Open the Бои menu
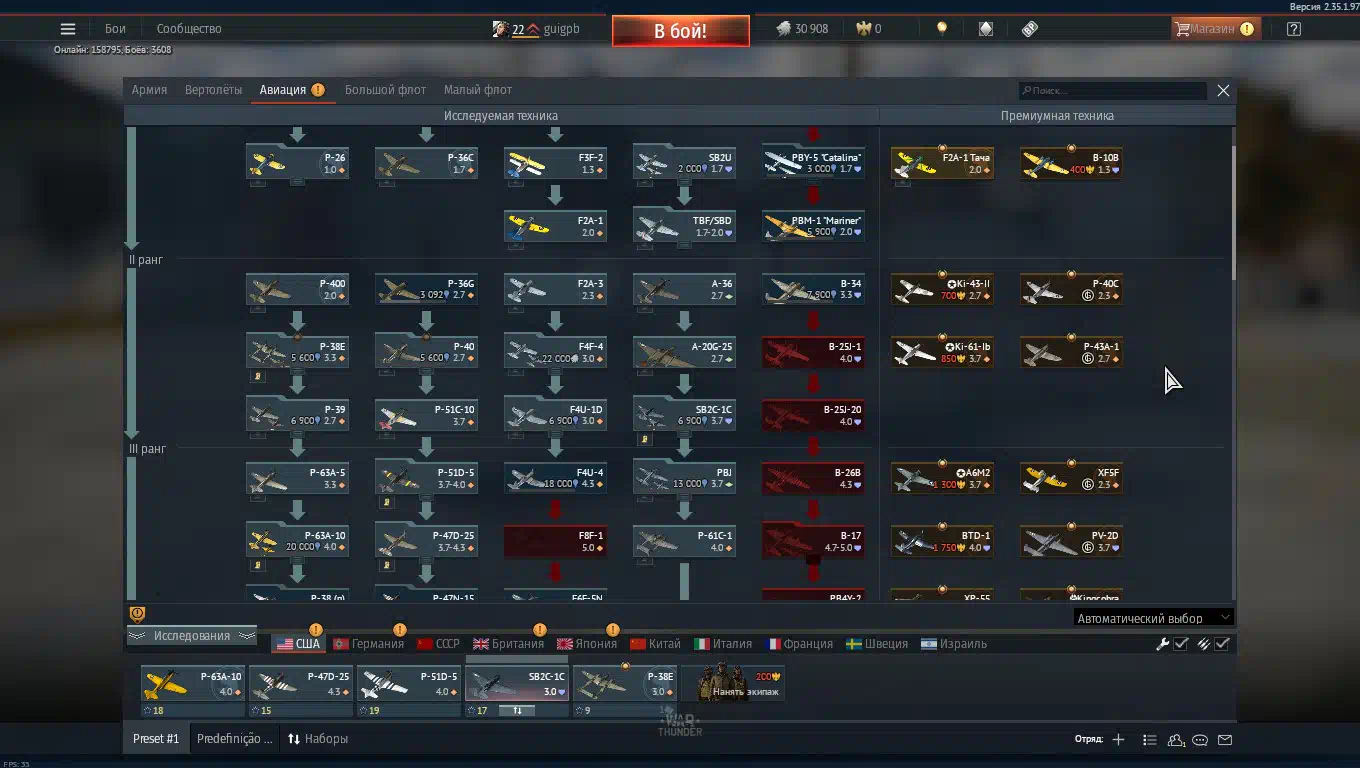Viewport: 1360px width, 768px height. click(115, 29)
